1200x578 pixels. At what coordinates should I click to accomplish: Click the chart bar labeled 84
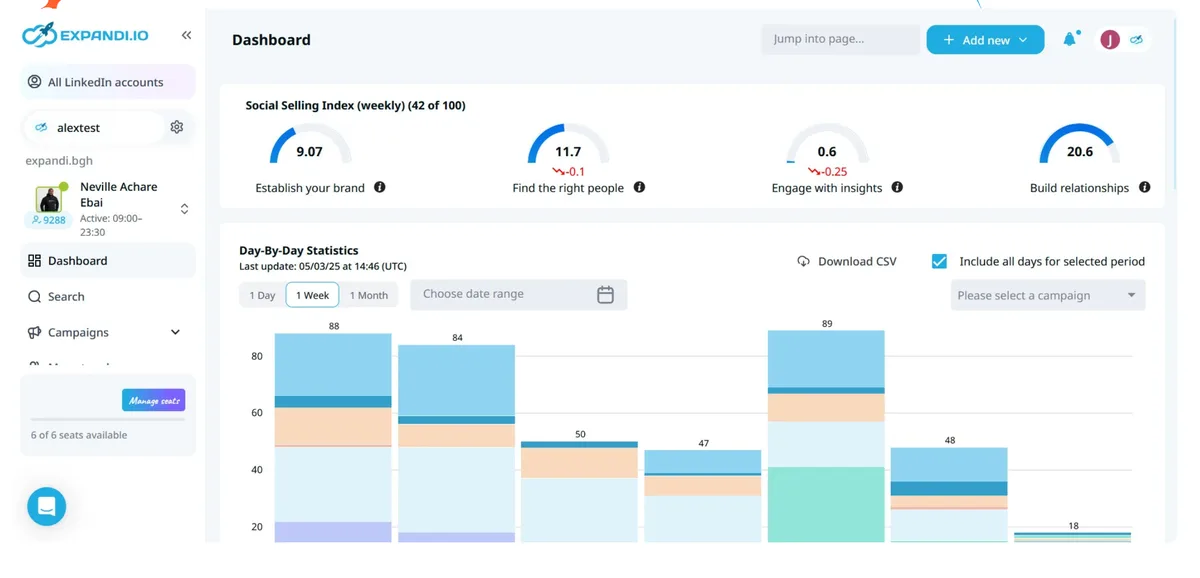point(456,444)
